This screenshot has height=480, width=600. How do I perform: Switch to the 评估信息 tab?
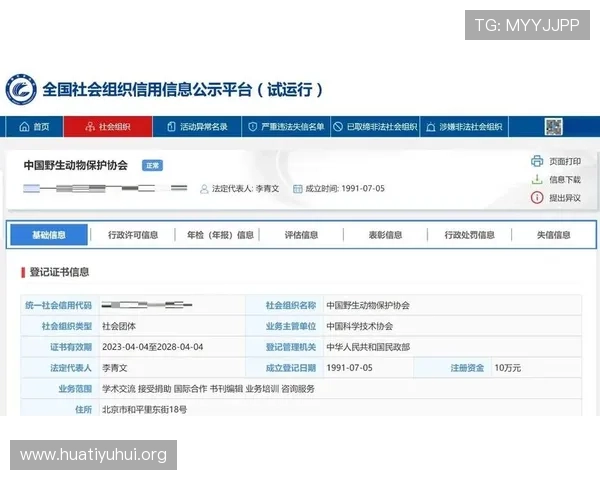301,235
